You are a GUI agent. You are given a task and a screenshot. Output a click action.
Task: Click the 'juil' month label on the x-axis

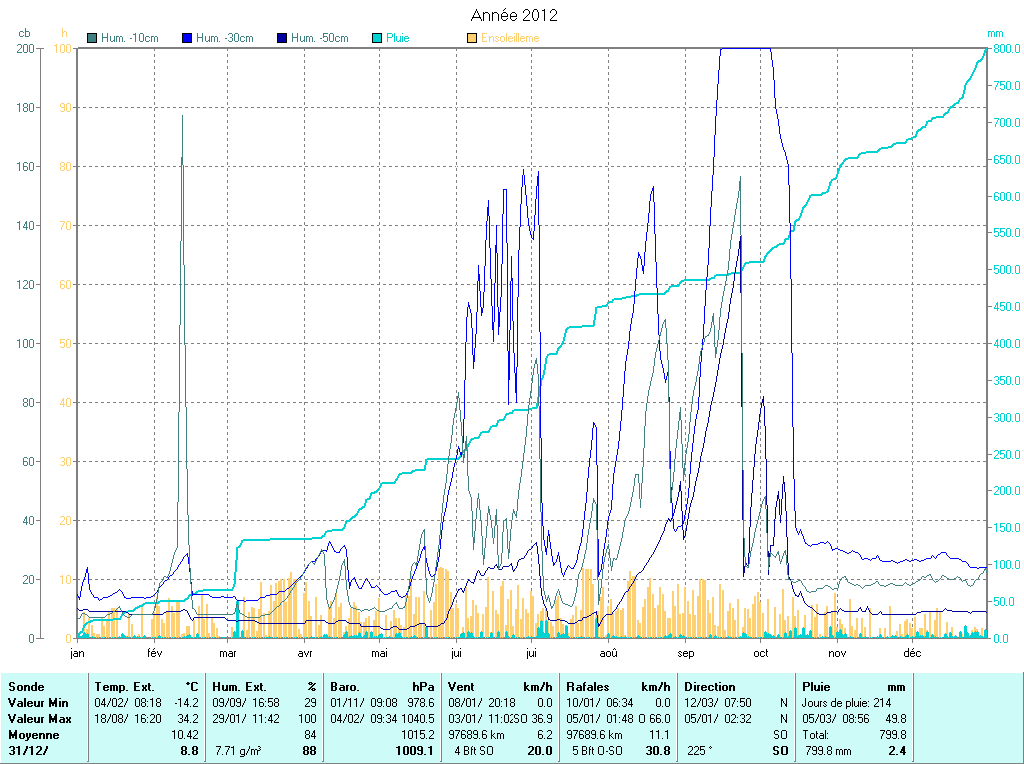[x=531, y=654]
